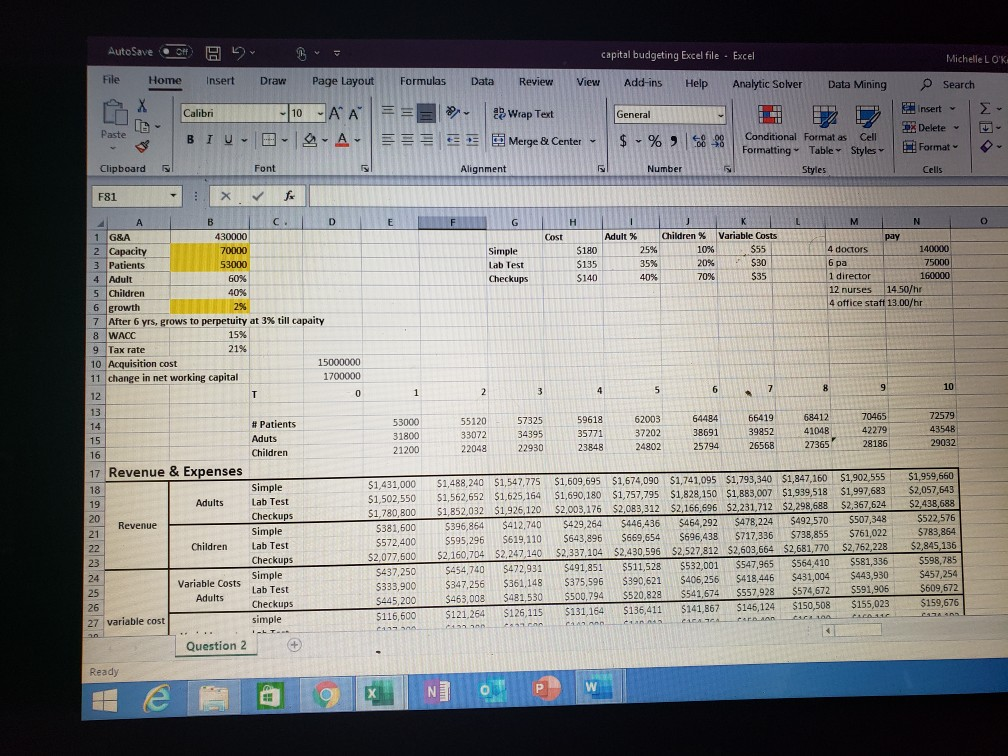Click the Undo arrow icon
1008x756 pixels.
(238, 53)
